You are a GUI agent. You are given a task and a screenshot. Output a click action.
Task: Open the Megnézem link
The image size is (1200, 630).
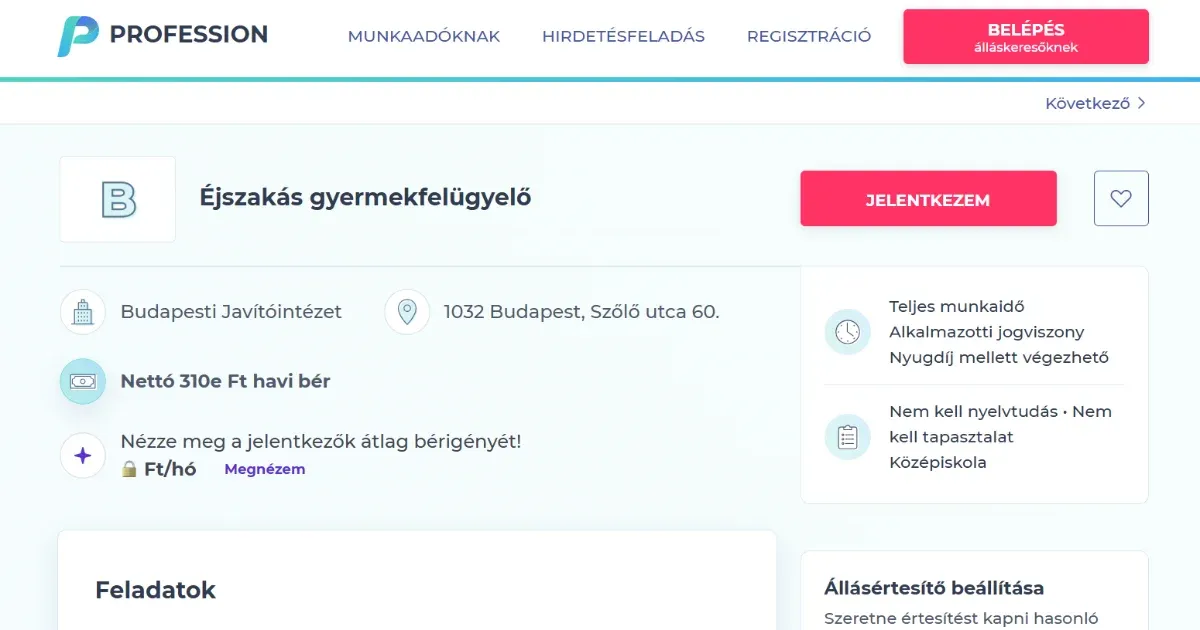coord(264,468)
